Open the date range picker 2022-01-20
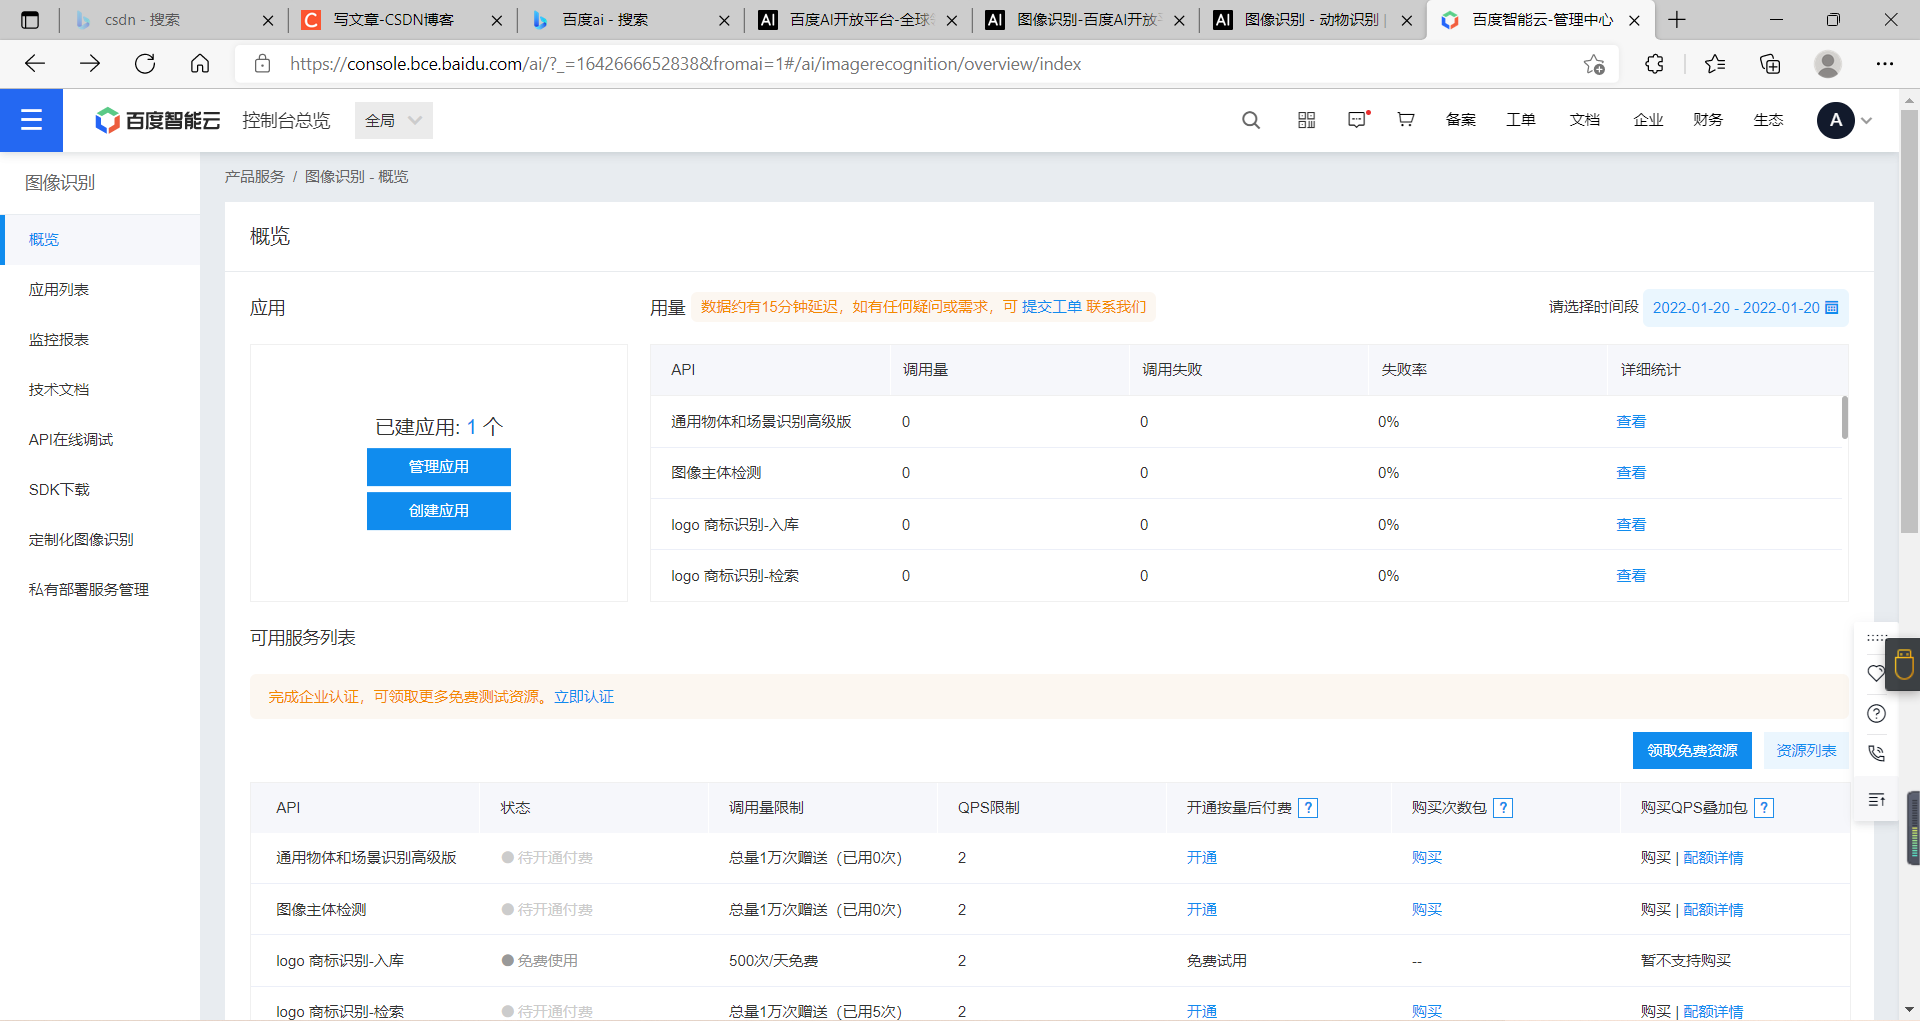This screenshot has height=1021, width=1920. click(1745, 308)
